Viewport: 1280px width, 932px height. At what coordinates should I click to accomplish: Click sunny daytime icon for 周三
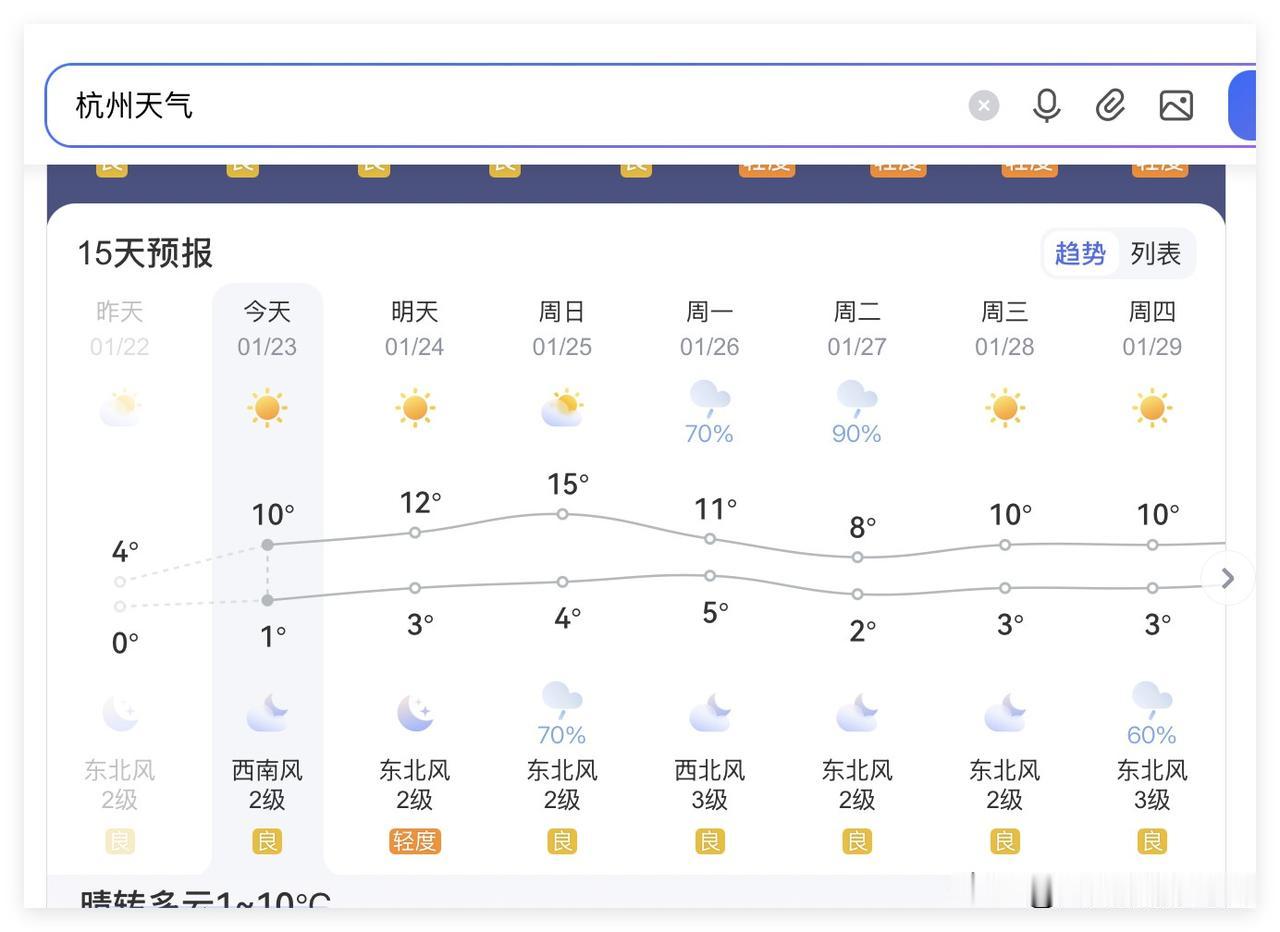point(1005,408)
